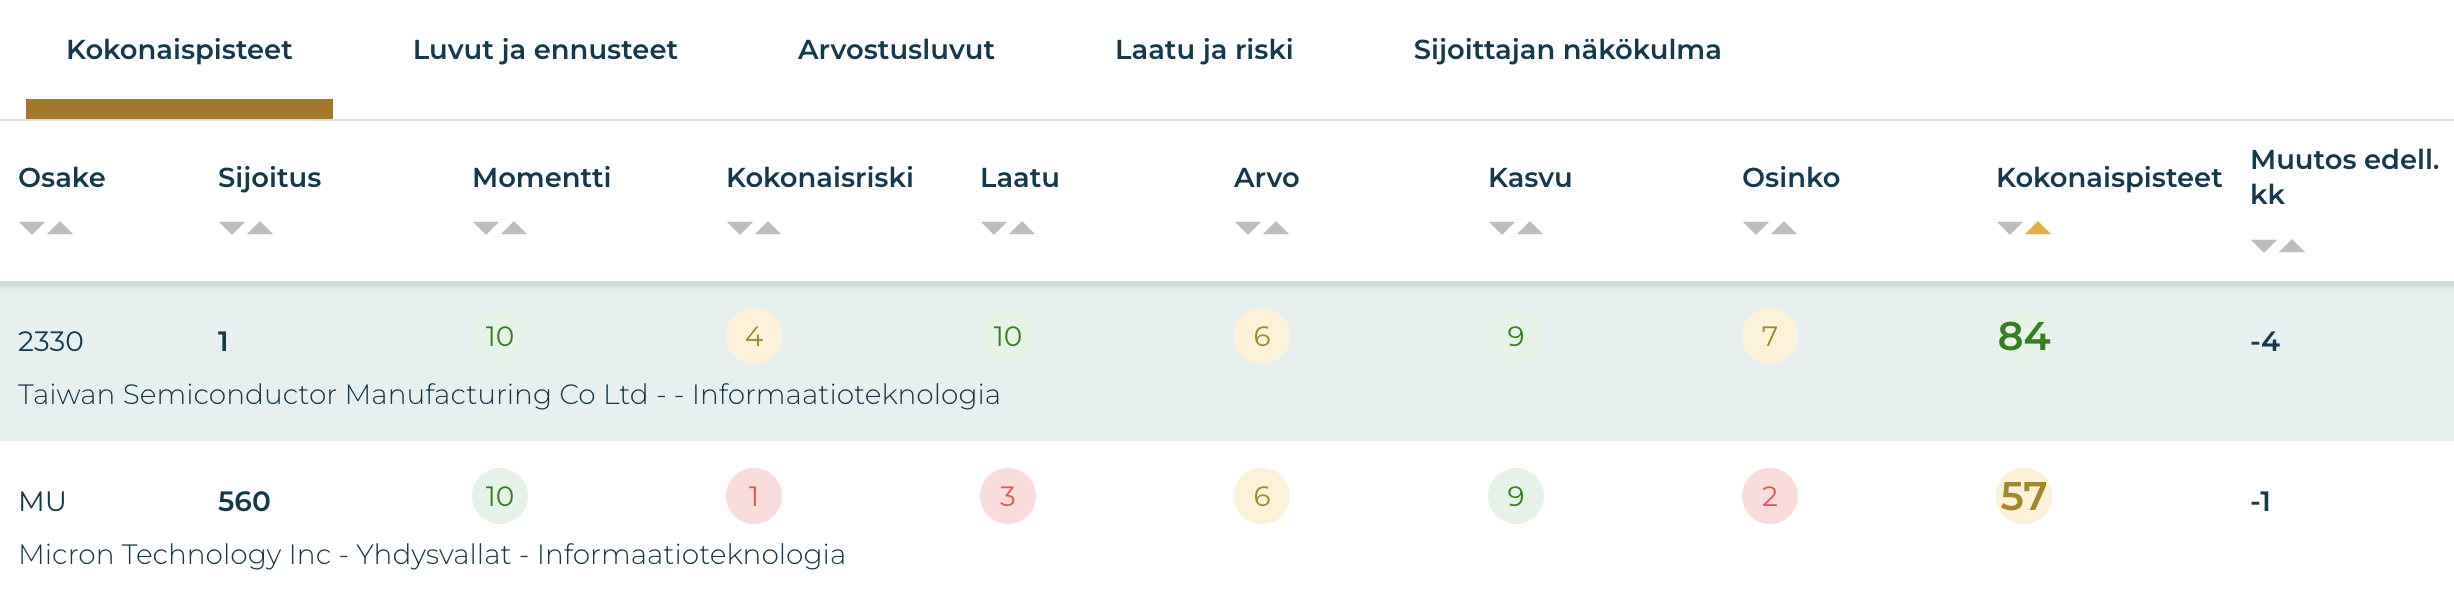Sort Osinko column ascending arrow

[1785, 228]
